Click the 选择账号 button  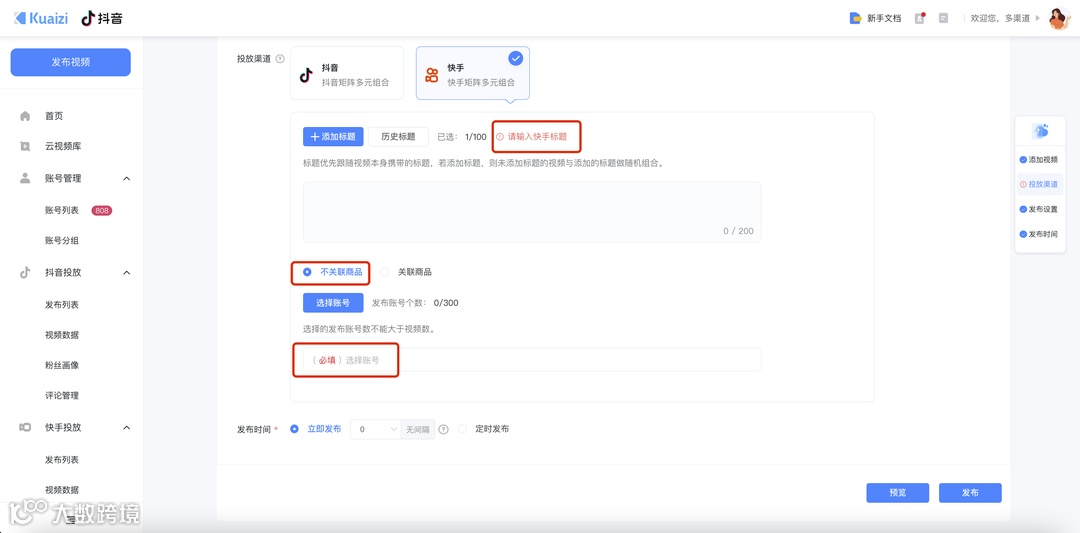[x=333, y=302]
